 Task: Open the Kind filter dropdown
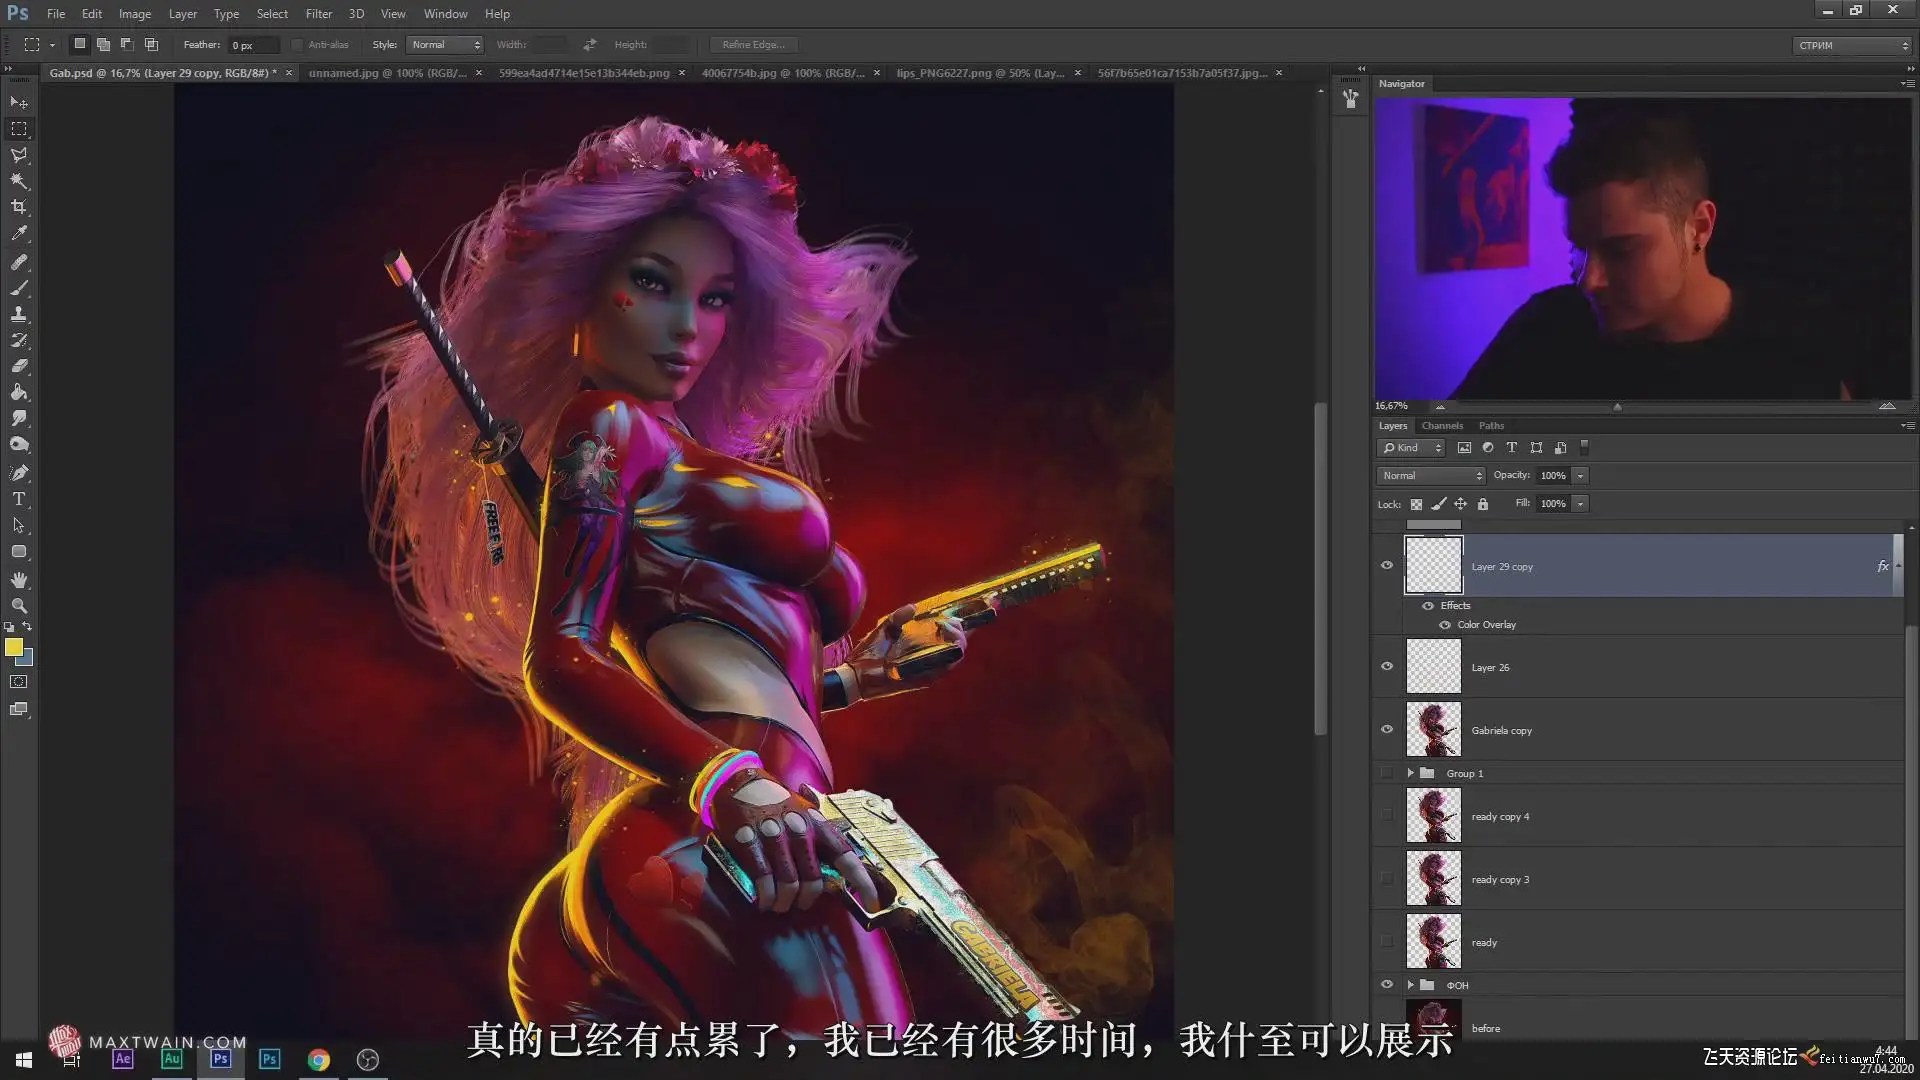click(x=1411, y=448)
